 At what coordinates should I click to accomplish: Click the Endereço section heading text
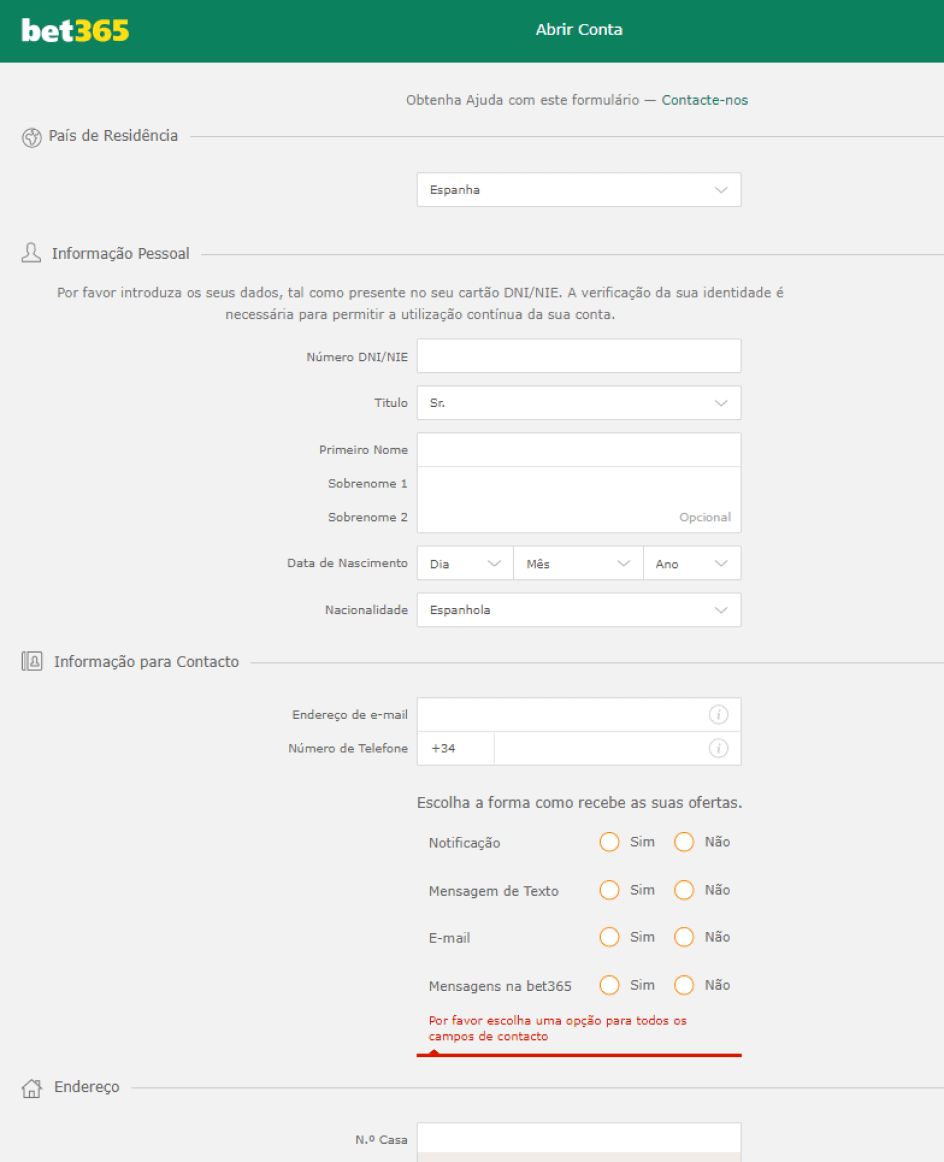coord(87,1087)
